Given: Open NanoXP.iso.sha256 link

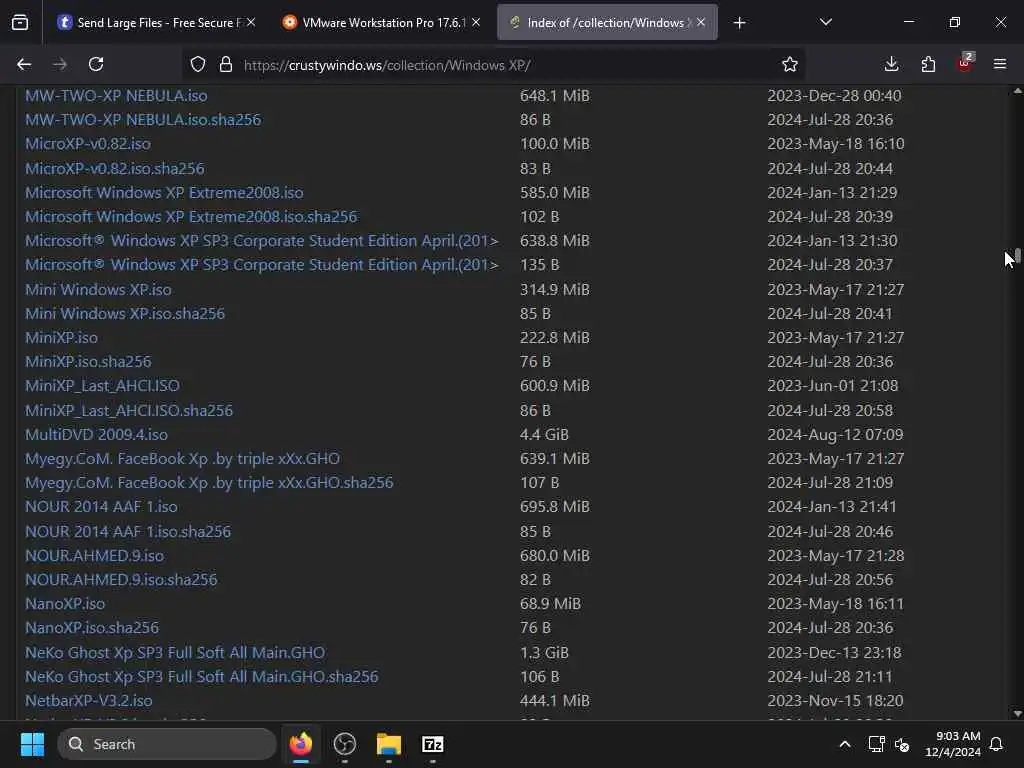Looking at the screenshot, I should [x=91, y=628].
